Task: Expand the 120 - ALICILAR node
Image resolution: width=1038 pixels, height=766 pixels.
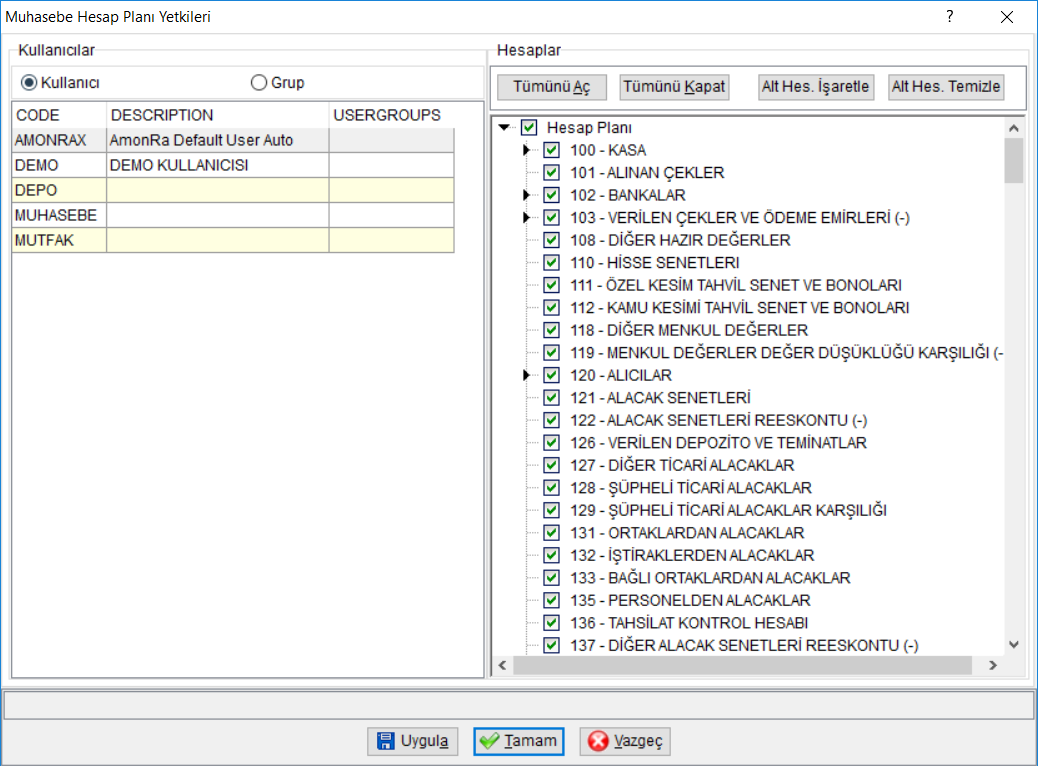Action: pos(526,375)
